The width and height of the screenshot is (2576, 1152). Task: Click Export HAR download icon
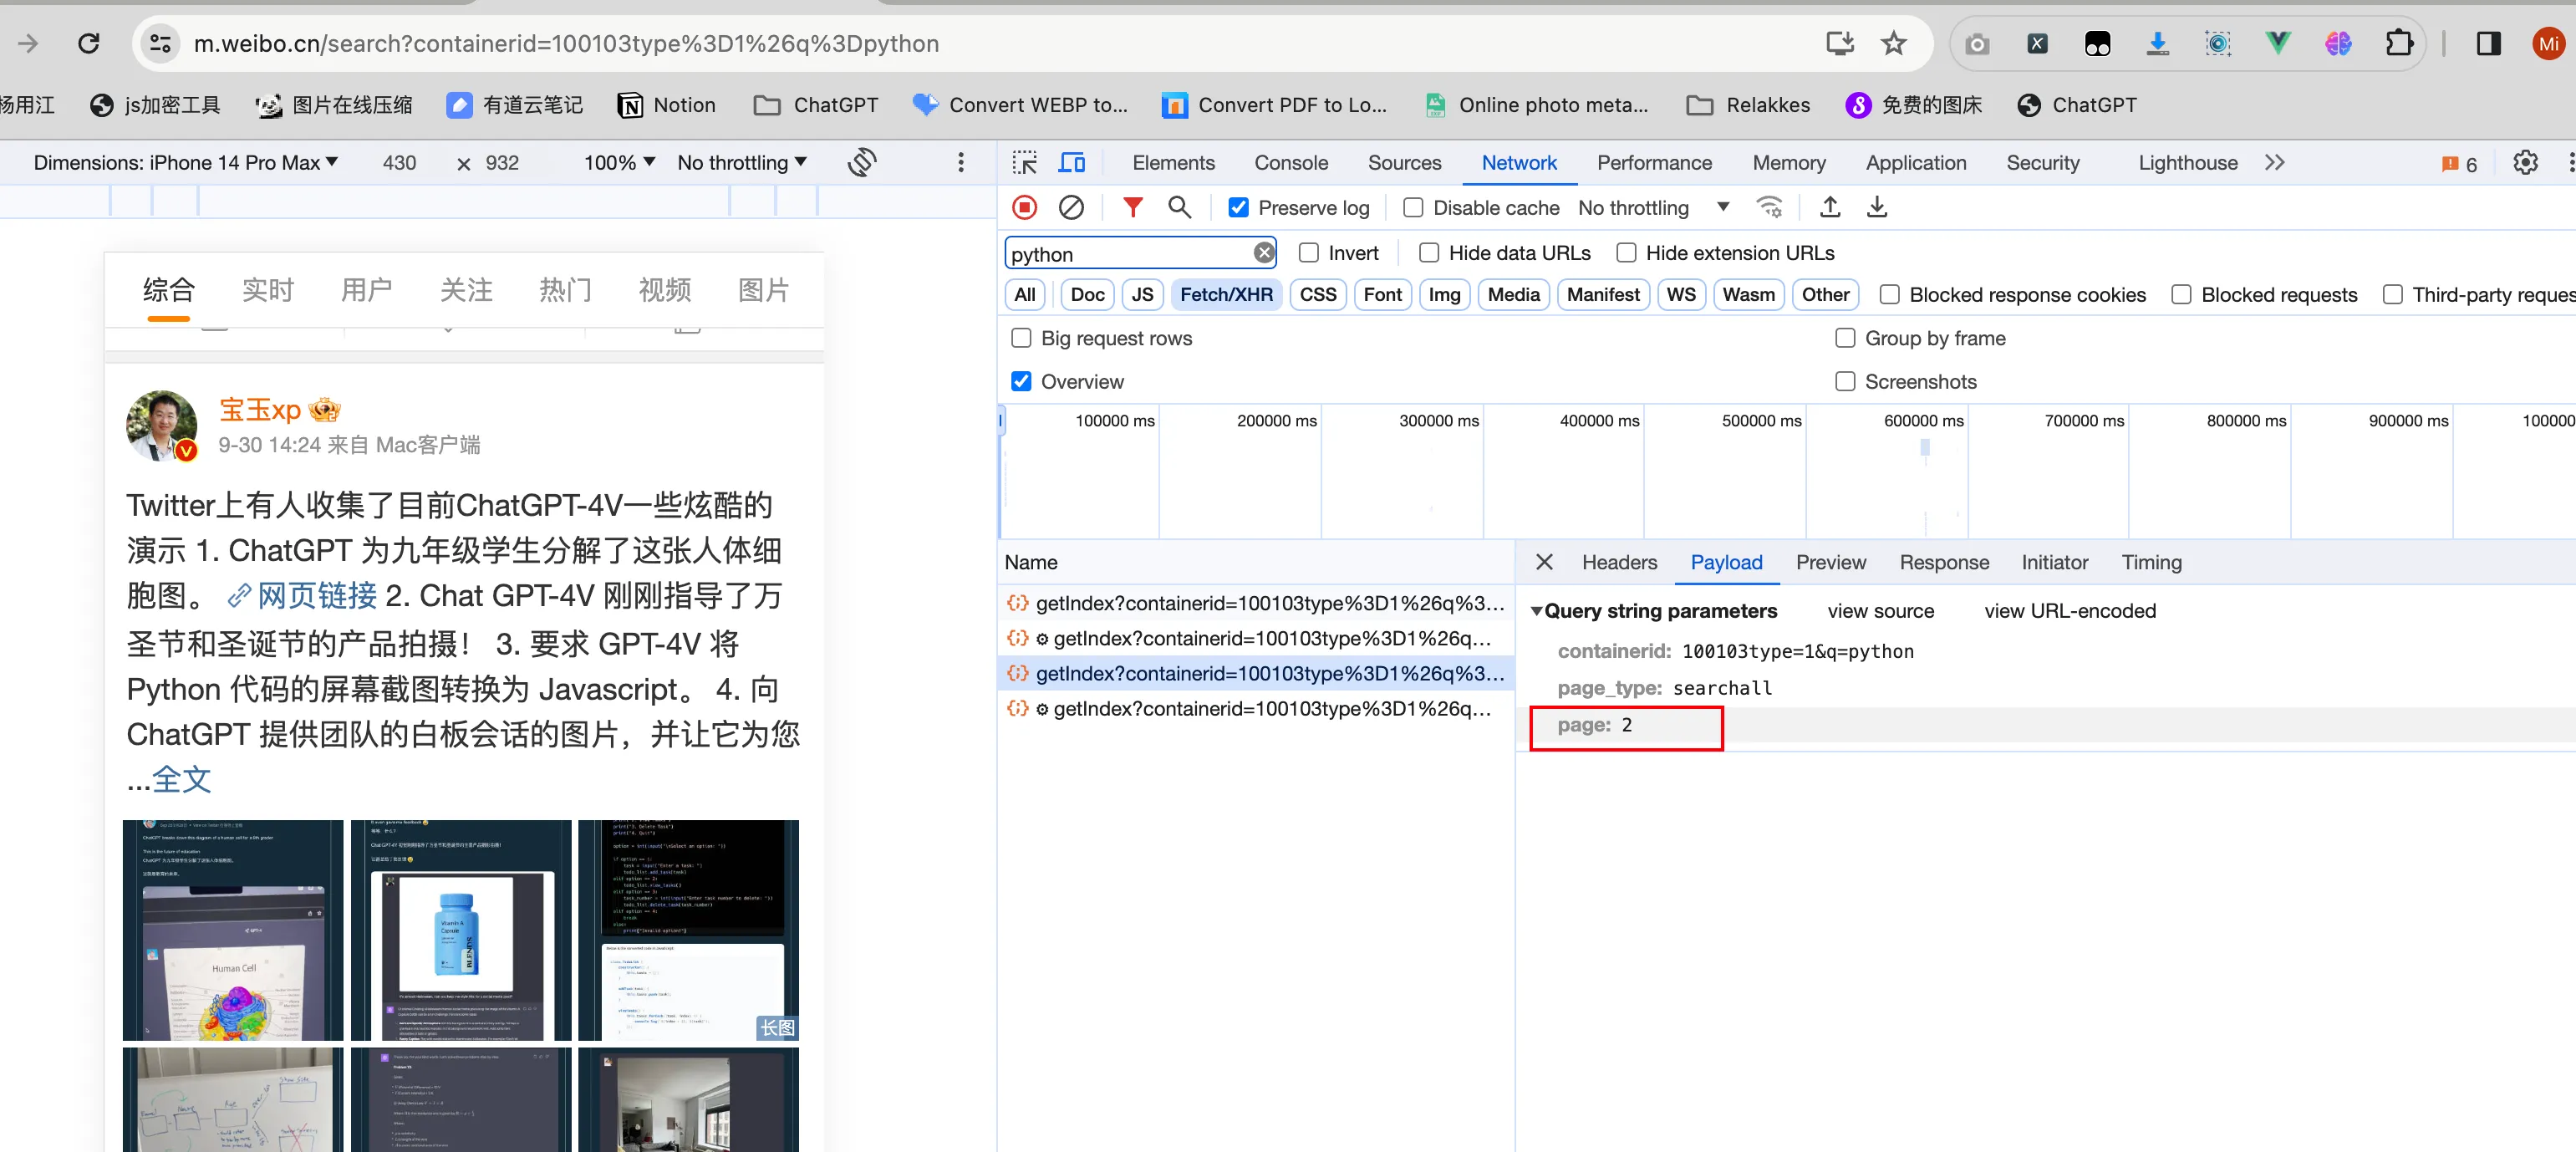(x=1877, y=207)
